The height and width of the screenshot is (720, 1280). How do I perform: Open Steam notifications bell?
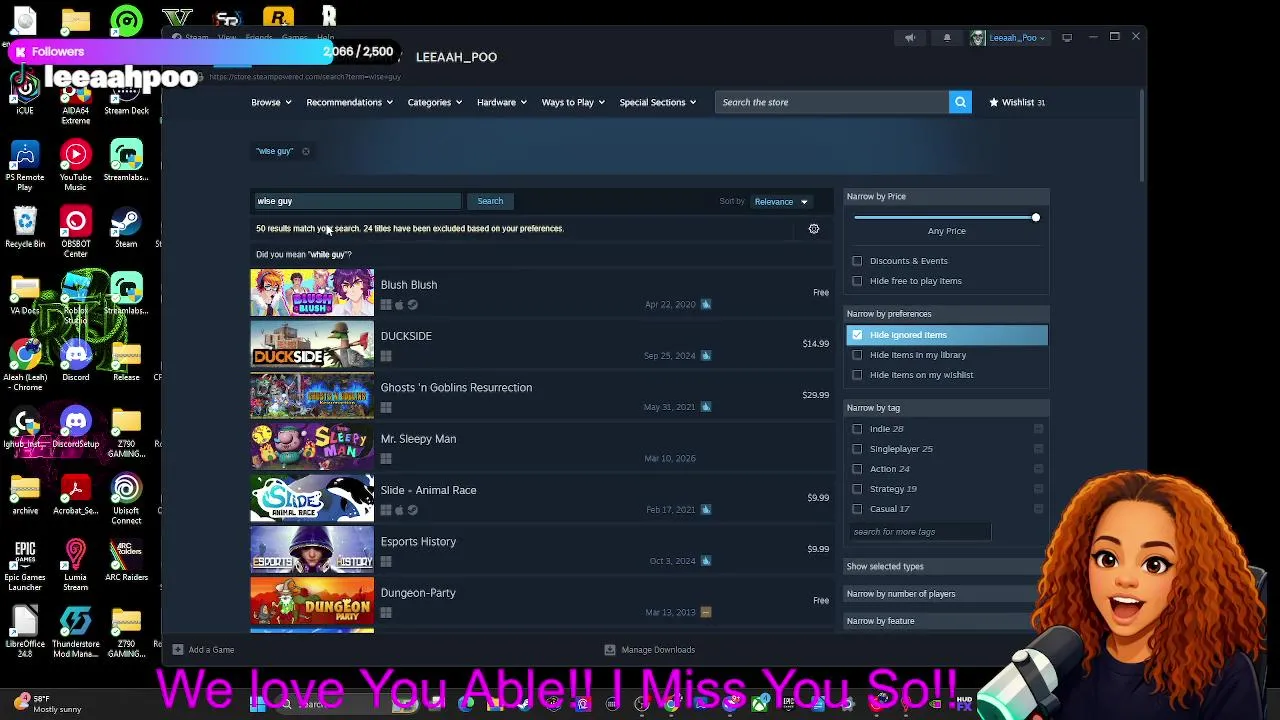pyautogui.click(x=947, y=38)
